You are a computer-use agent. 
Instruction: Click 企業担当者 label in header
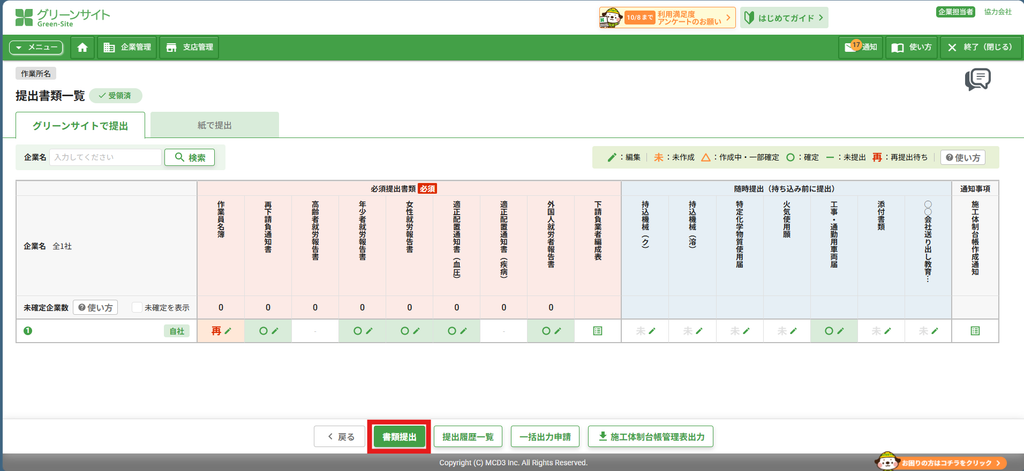coord(955,12)
